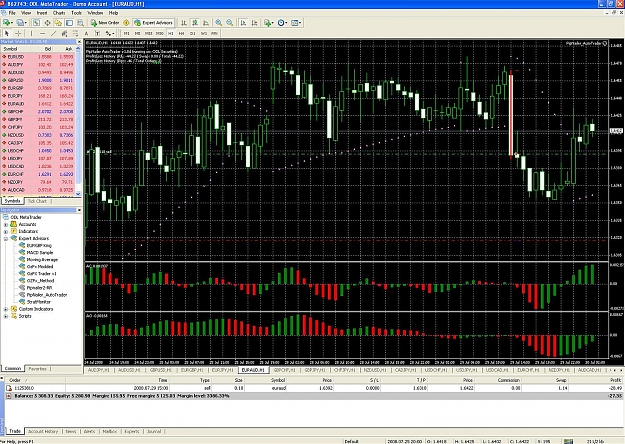
Task: Select GBPUSD row in Market Watch
Action: [x=38, y=80]
